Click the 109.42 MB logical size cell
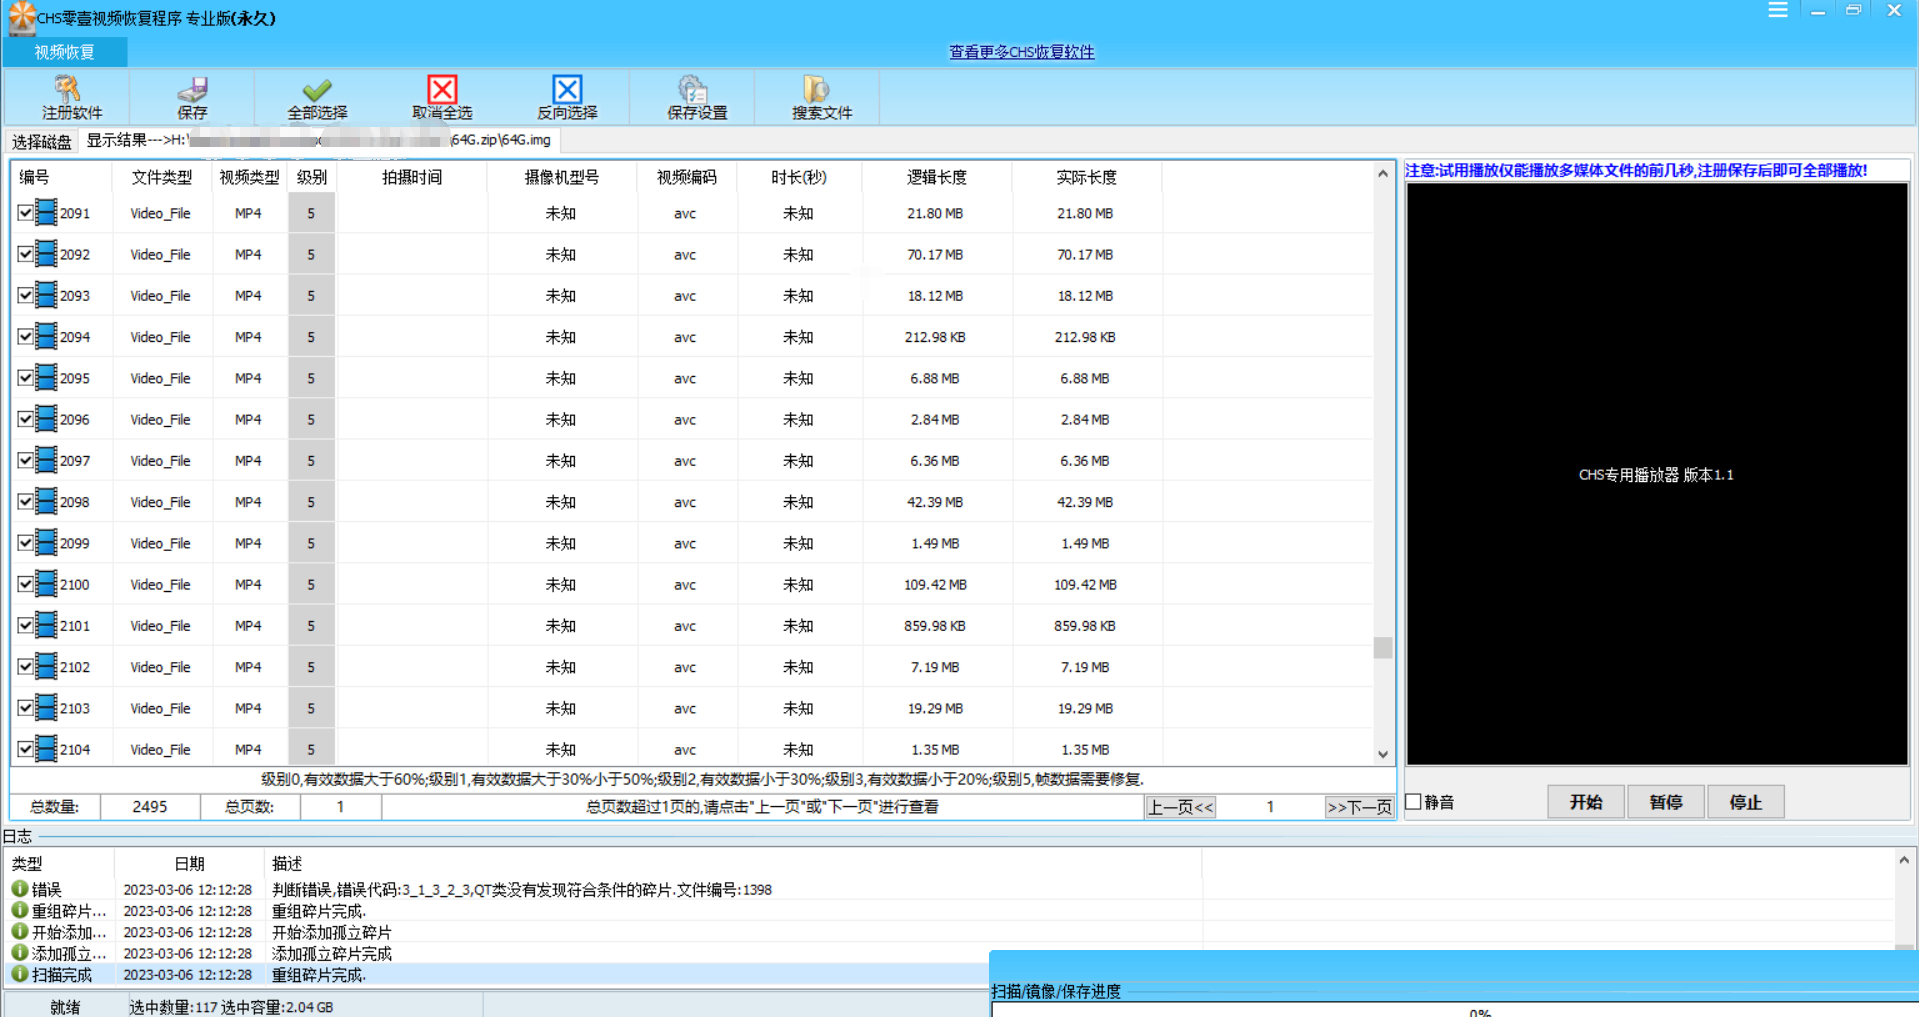1919x1017 pixels. (935, 585)
